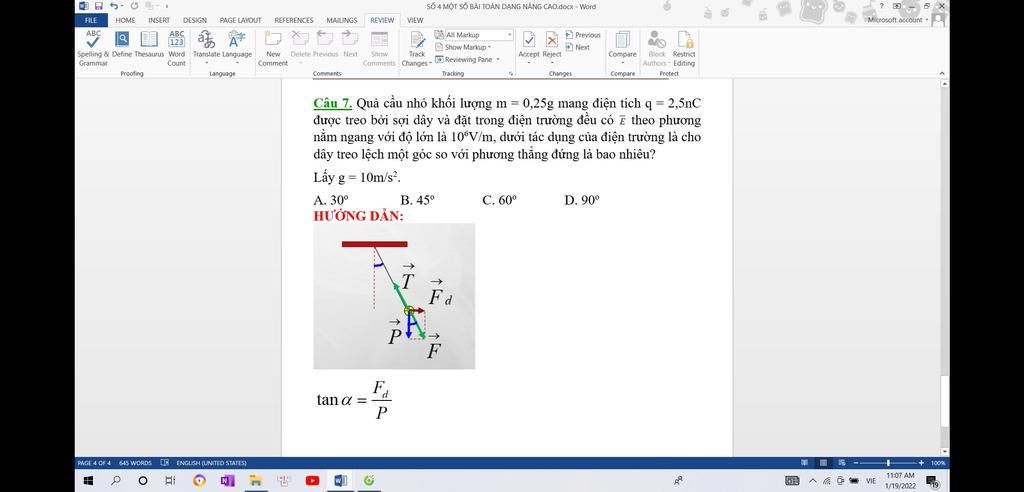Click the force diagram image
The width and height of the screenshot is (1024, 492).
tap(394, 296)
